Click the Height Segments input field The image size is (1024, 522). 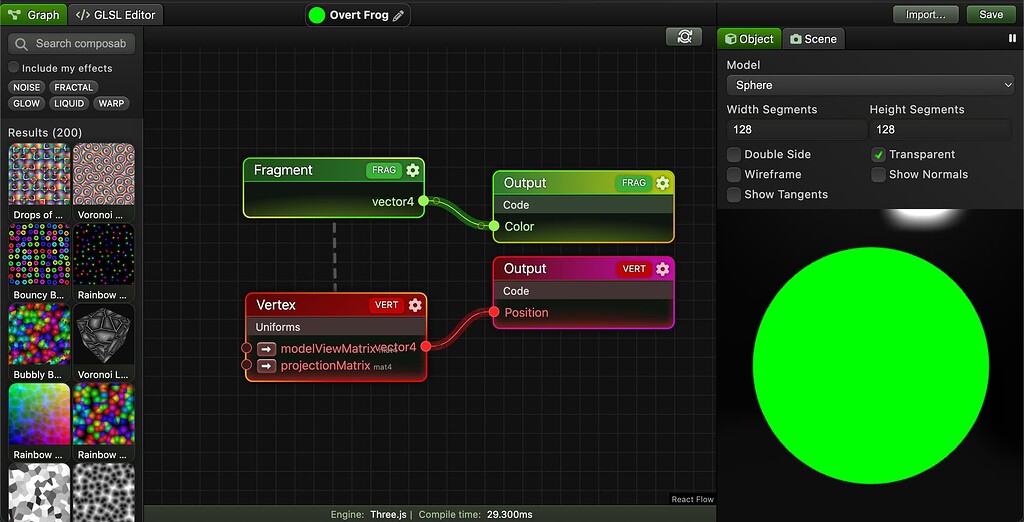point(940,129)
